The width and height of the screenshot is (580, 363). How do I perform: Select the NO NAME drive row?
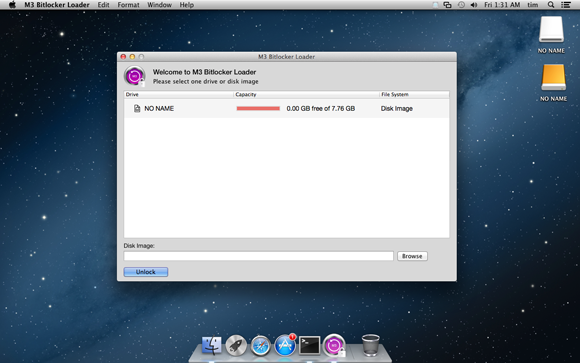tap(287, 108)
